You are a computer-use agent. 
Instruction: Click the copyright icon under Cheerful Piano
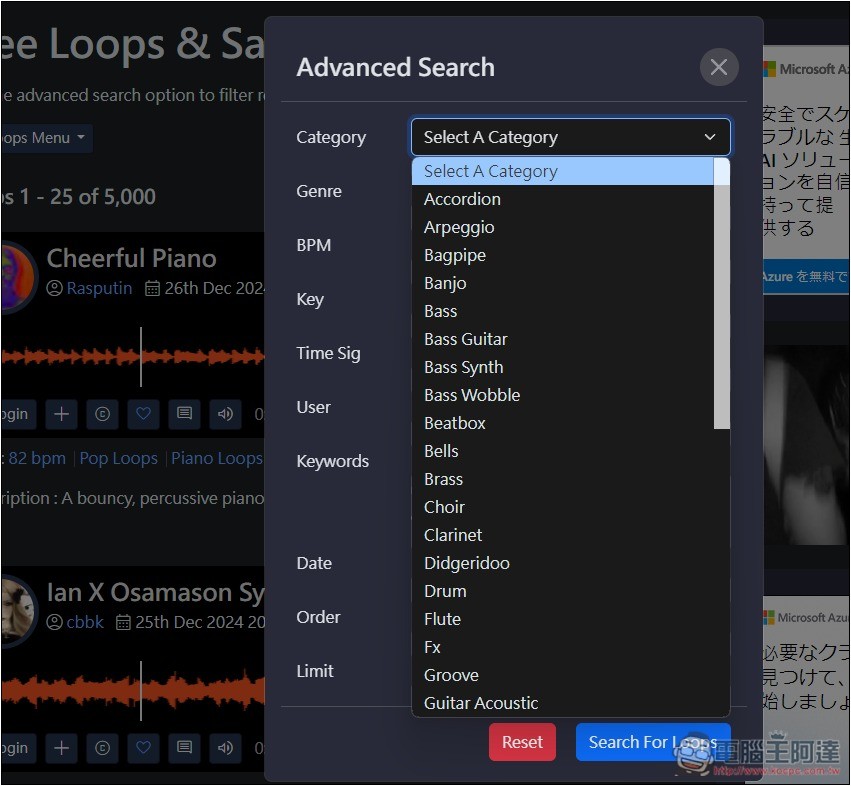103,414
